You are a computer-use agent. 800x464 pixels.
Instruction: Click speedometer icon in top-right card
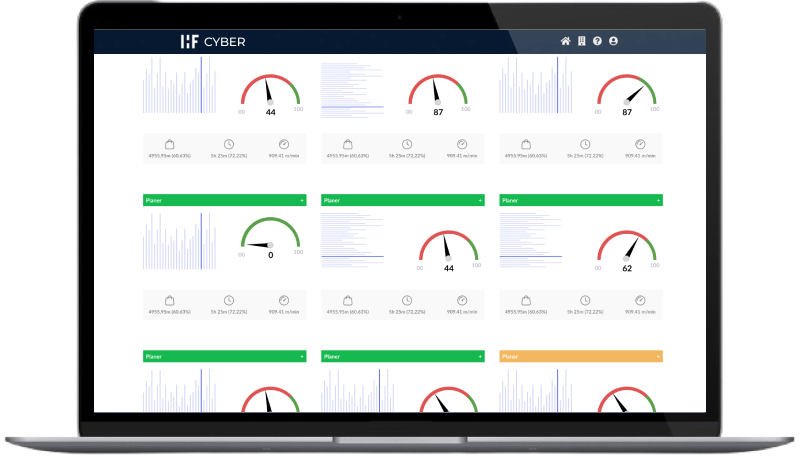click(640, 144)
